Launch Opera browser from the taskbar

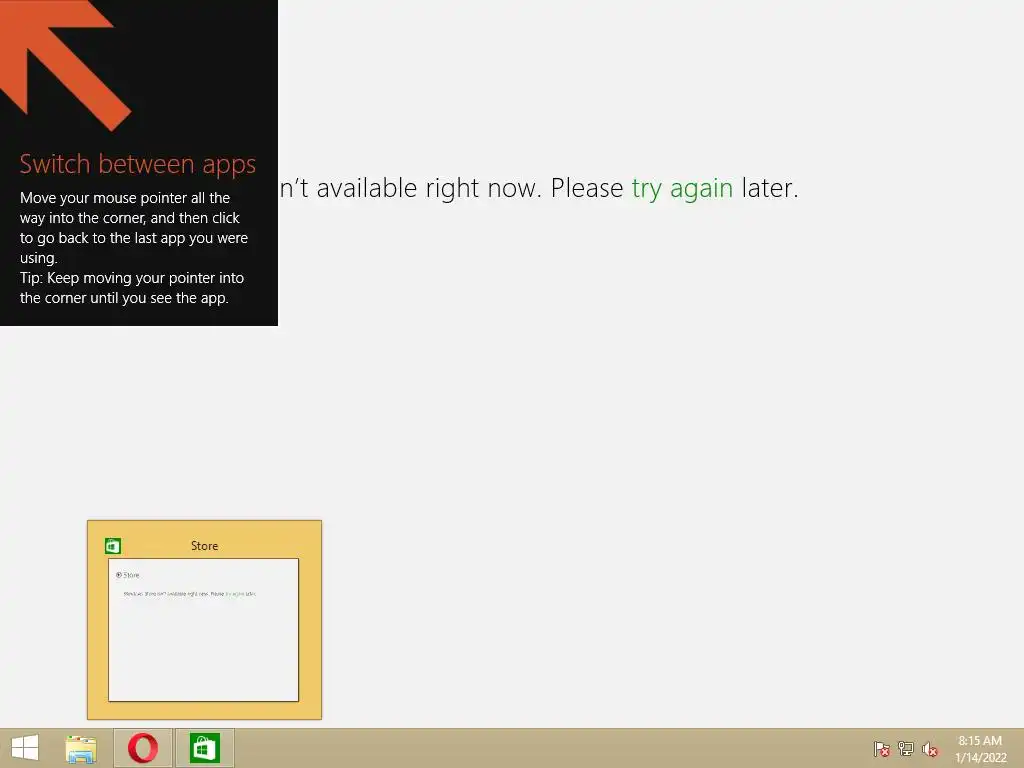[x=143, y=748]
